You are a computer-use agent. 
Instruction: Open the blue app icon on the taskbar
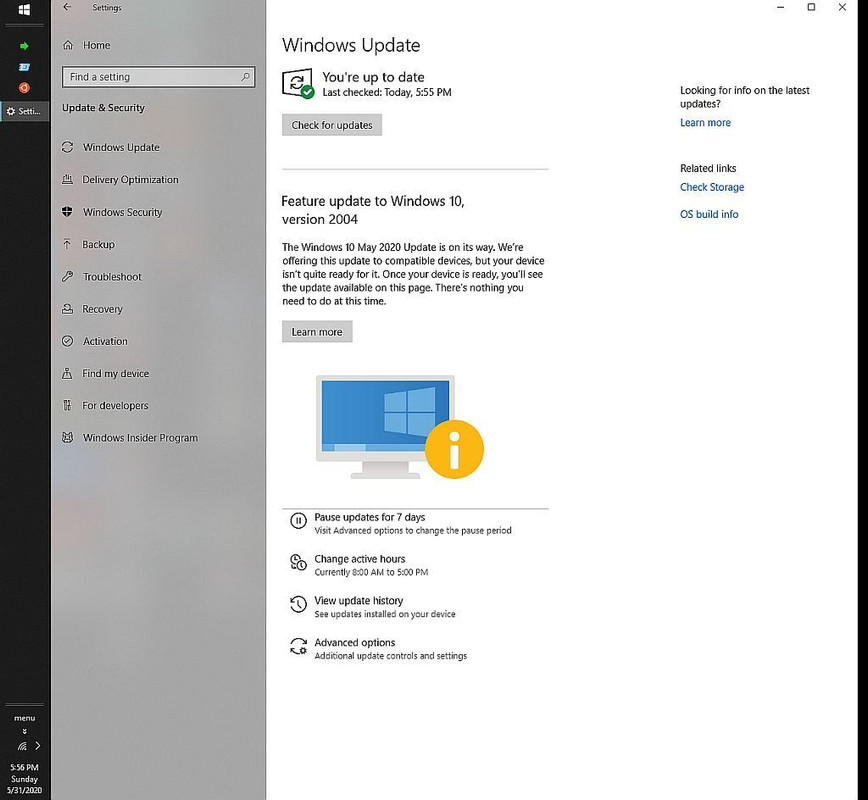coord(24,67)
